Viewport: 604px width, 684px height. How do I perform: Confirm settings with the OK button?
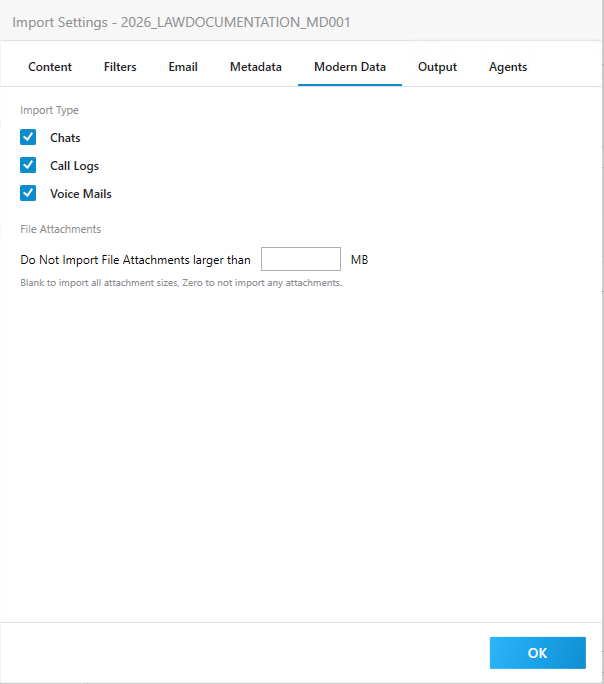(537, 653)
